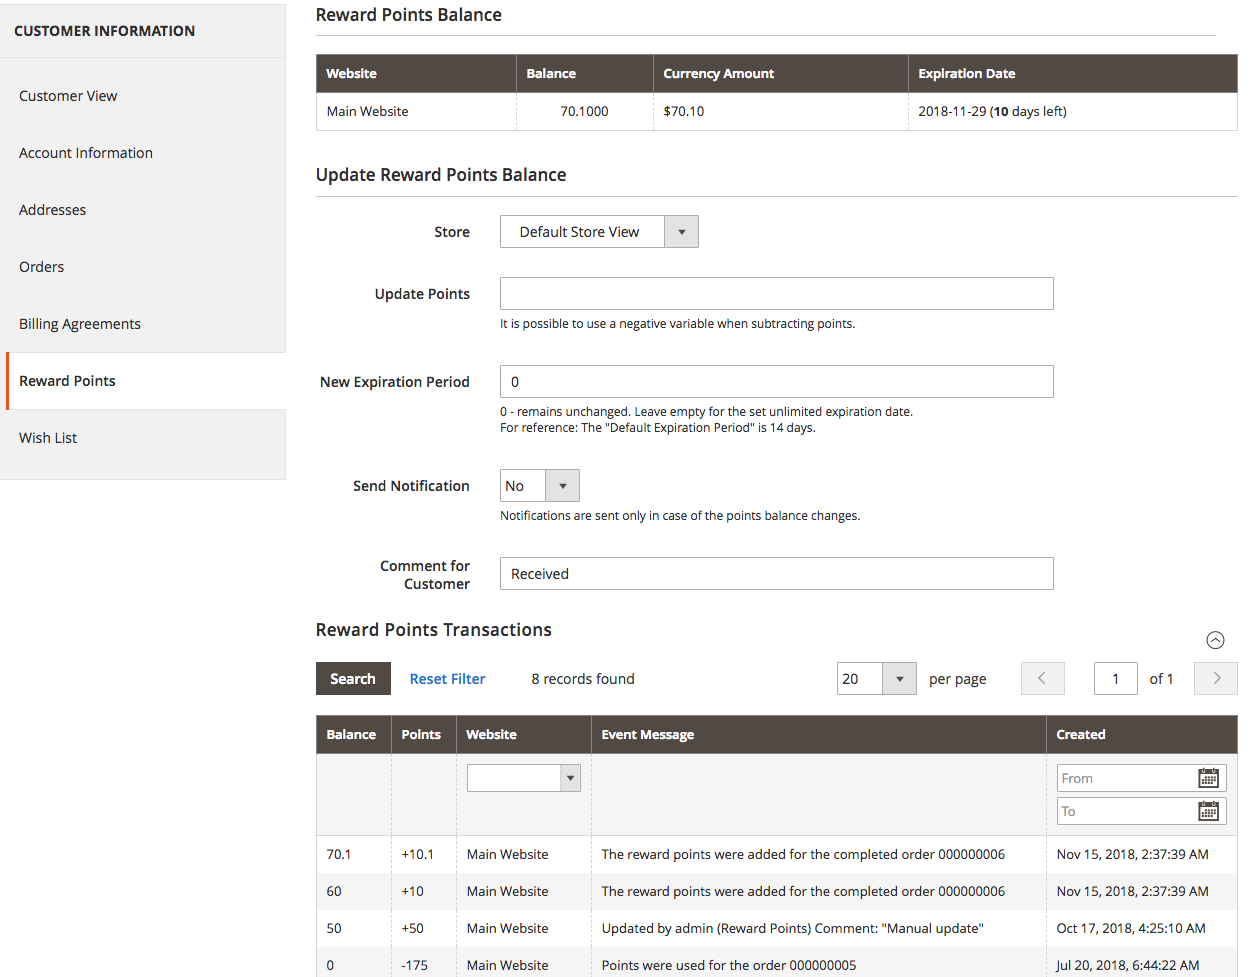
Task: Sort transactions by Points column
Action: pyautogui.click(x=423, y=734)
